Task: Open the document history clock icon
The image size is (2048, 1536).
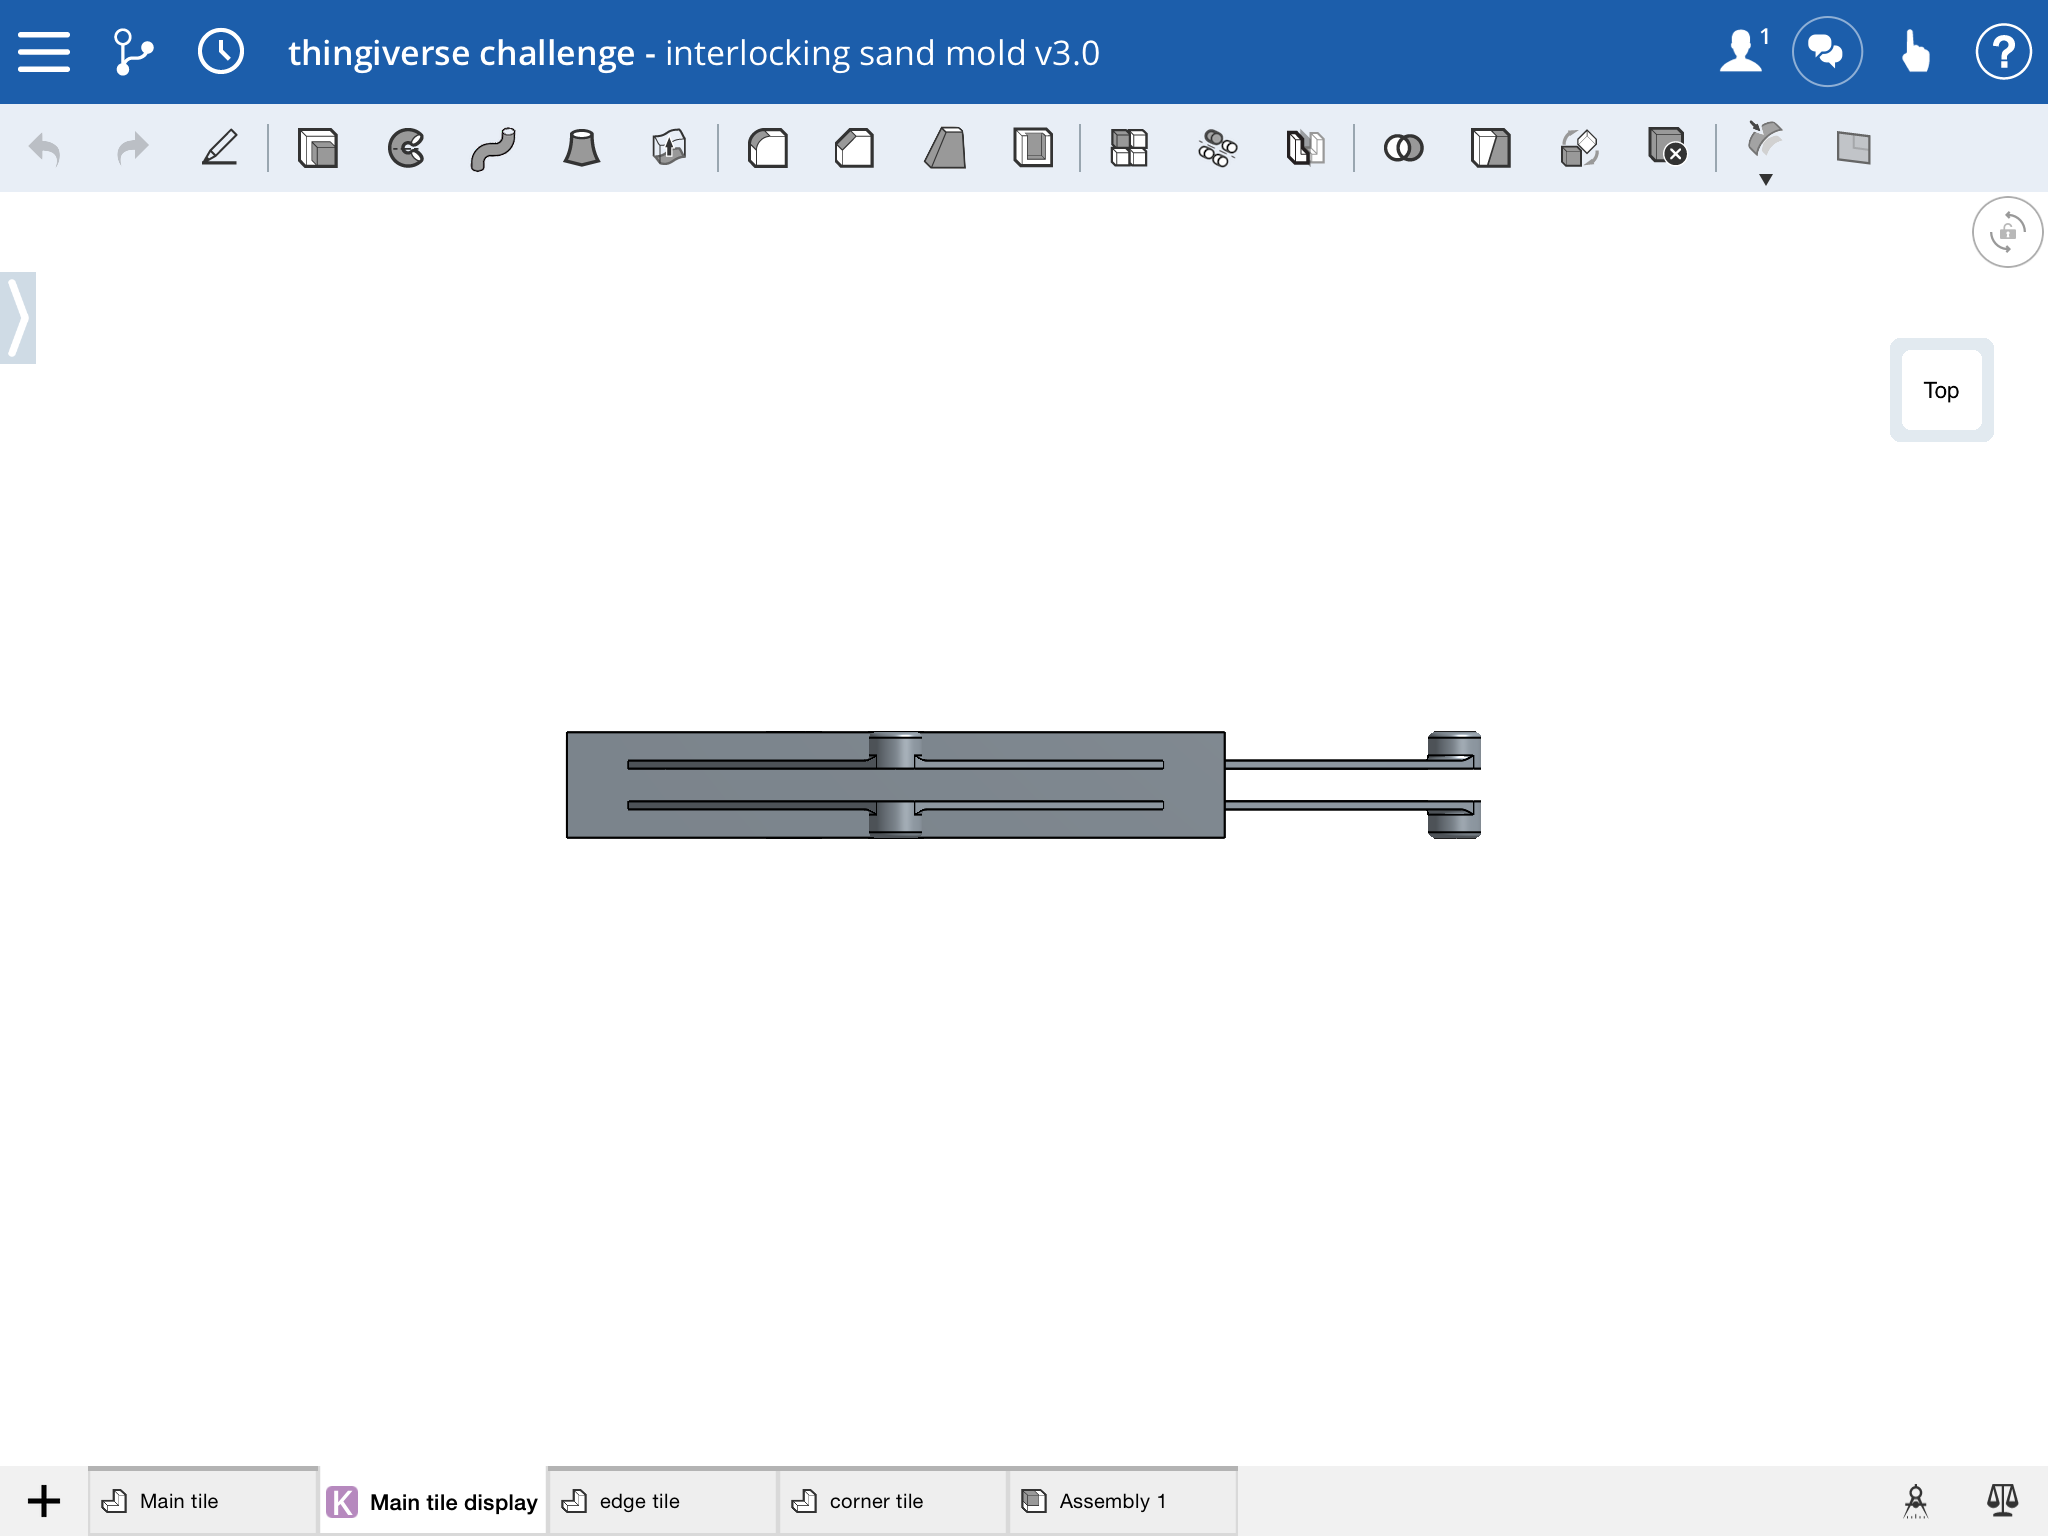Action: pos(221,52)
